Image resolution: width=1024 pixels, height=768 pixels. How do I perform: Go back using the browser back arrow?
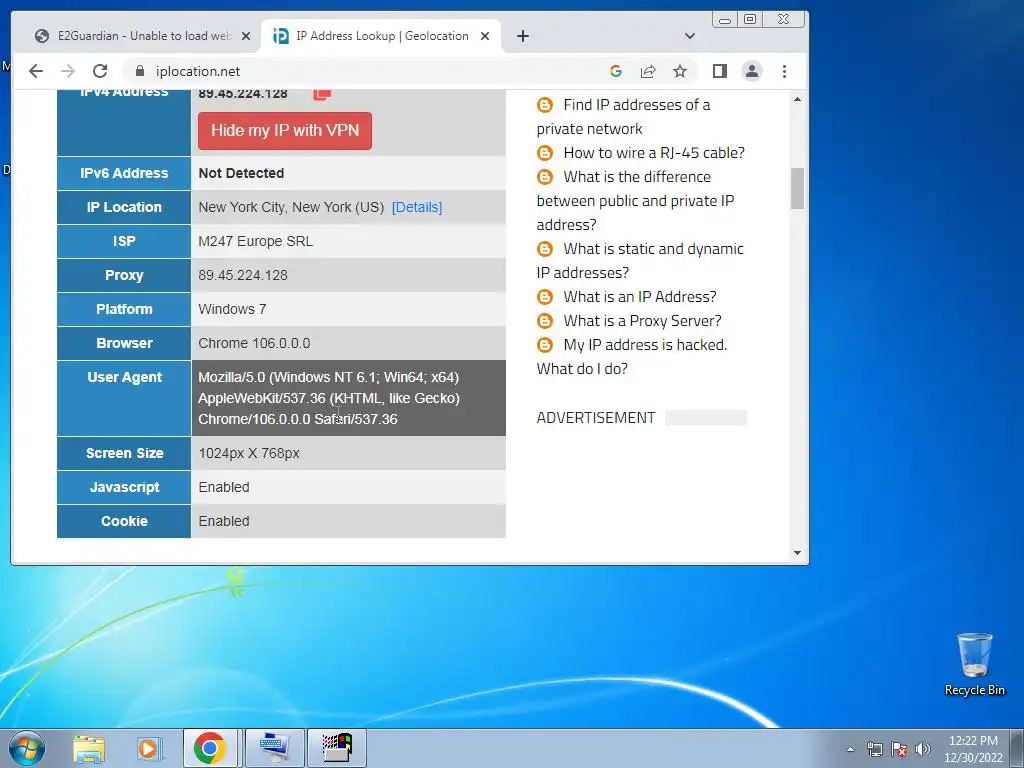click(x=36, y=71)
